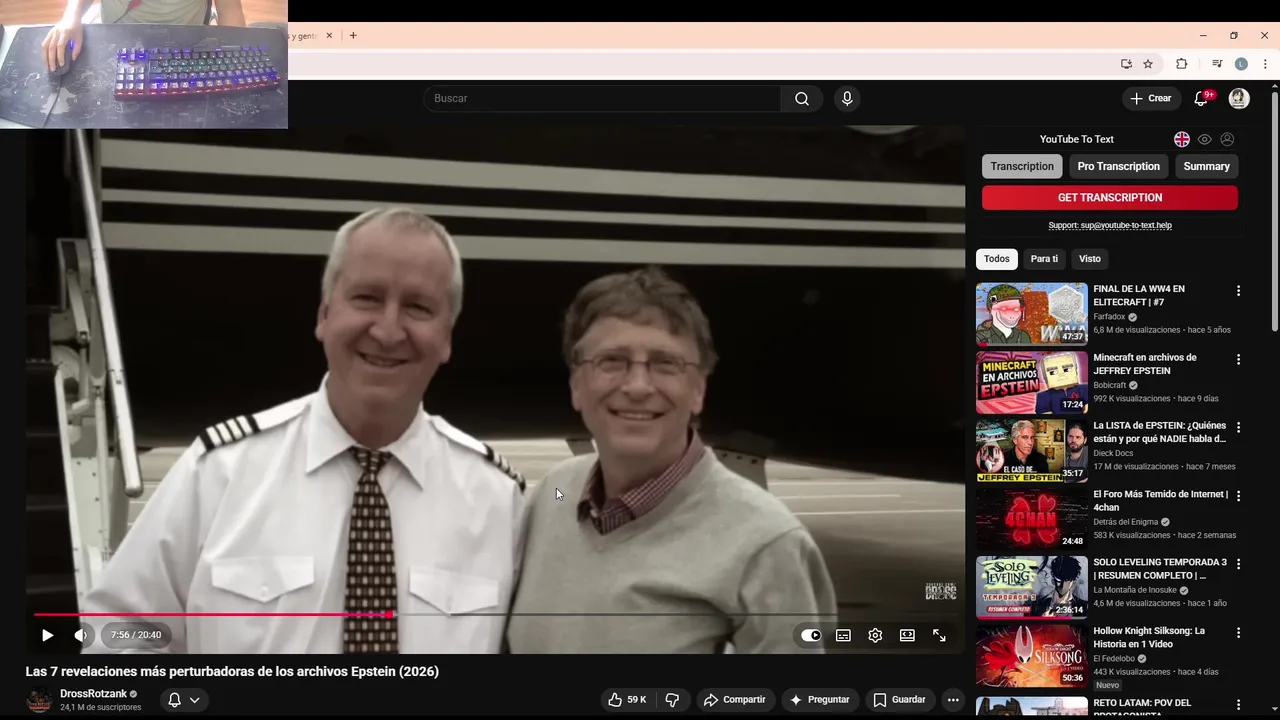Close the current browser tab
The height and width of the screenshot is (720, 1280).
point(329,35)
